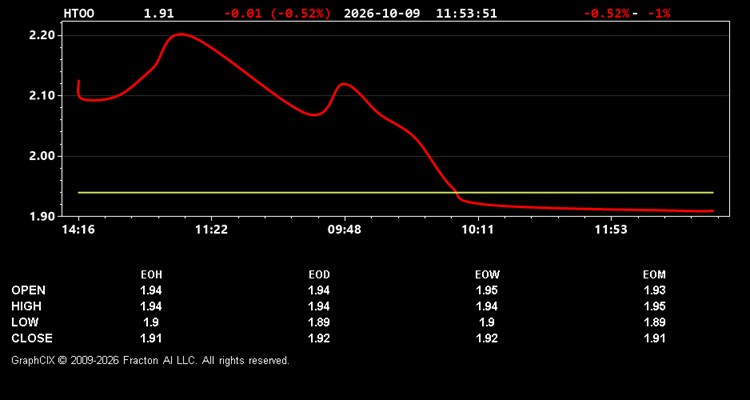The height and width of the screenshot is (400, 750).
Task: Click the 09:48 time axis label
Action: click(345, 230)
